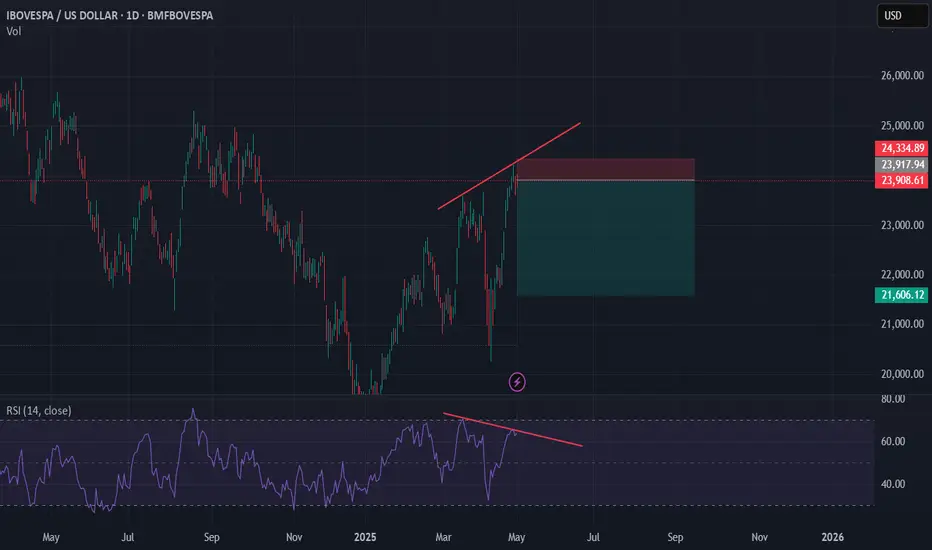Click the gray current price label 23,917.94
Screen dimensions: 932x550
pyautogui.click(x=901, y=165)
